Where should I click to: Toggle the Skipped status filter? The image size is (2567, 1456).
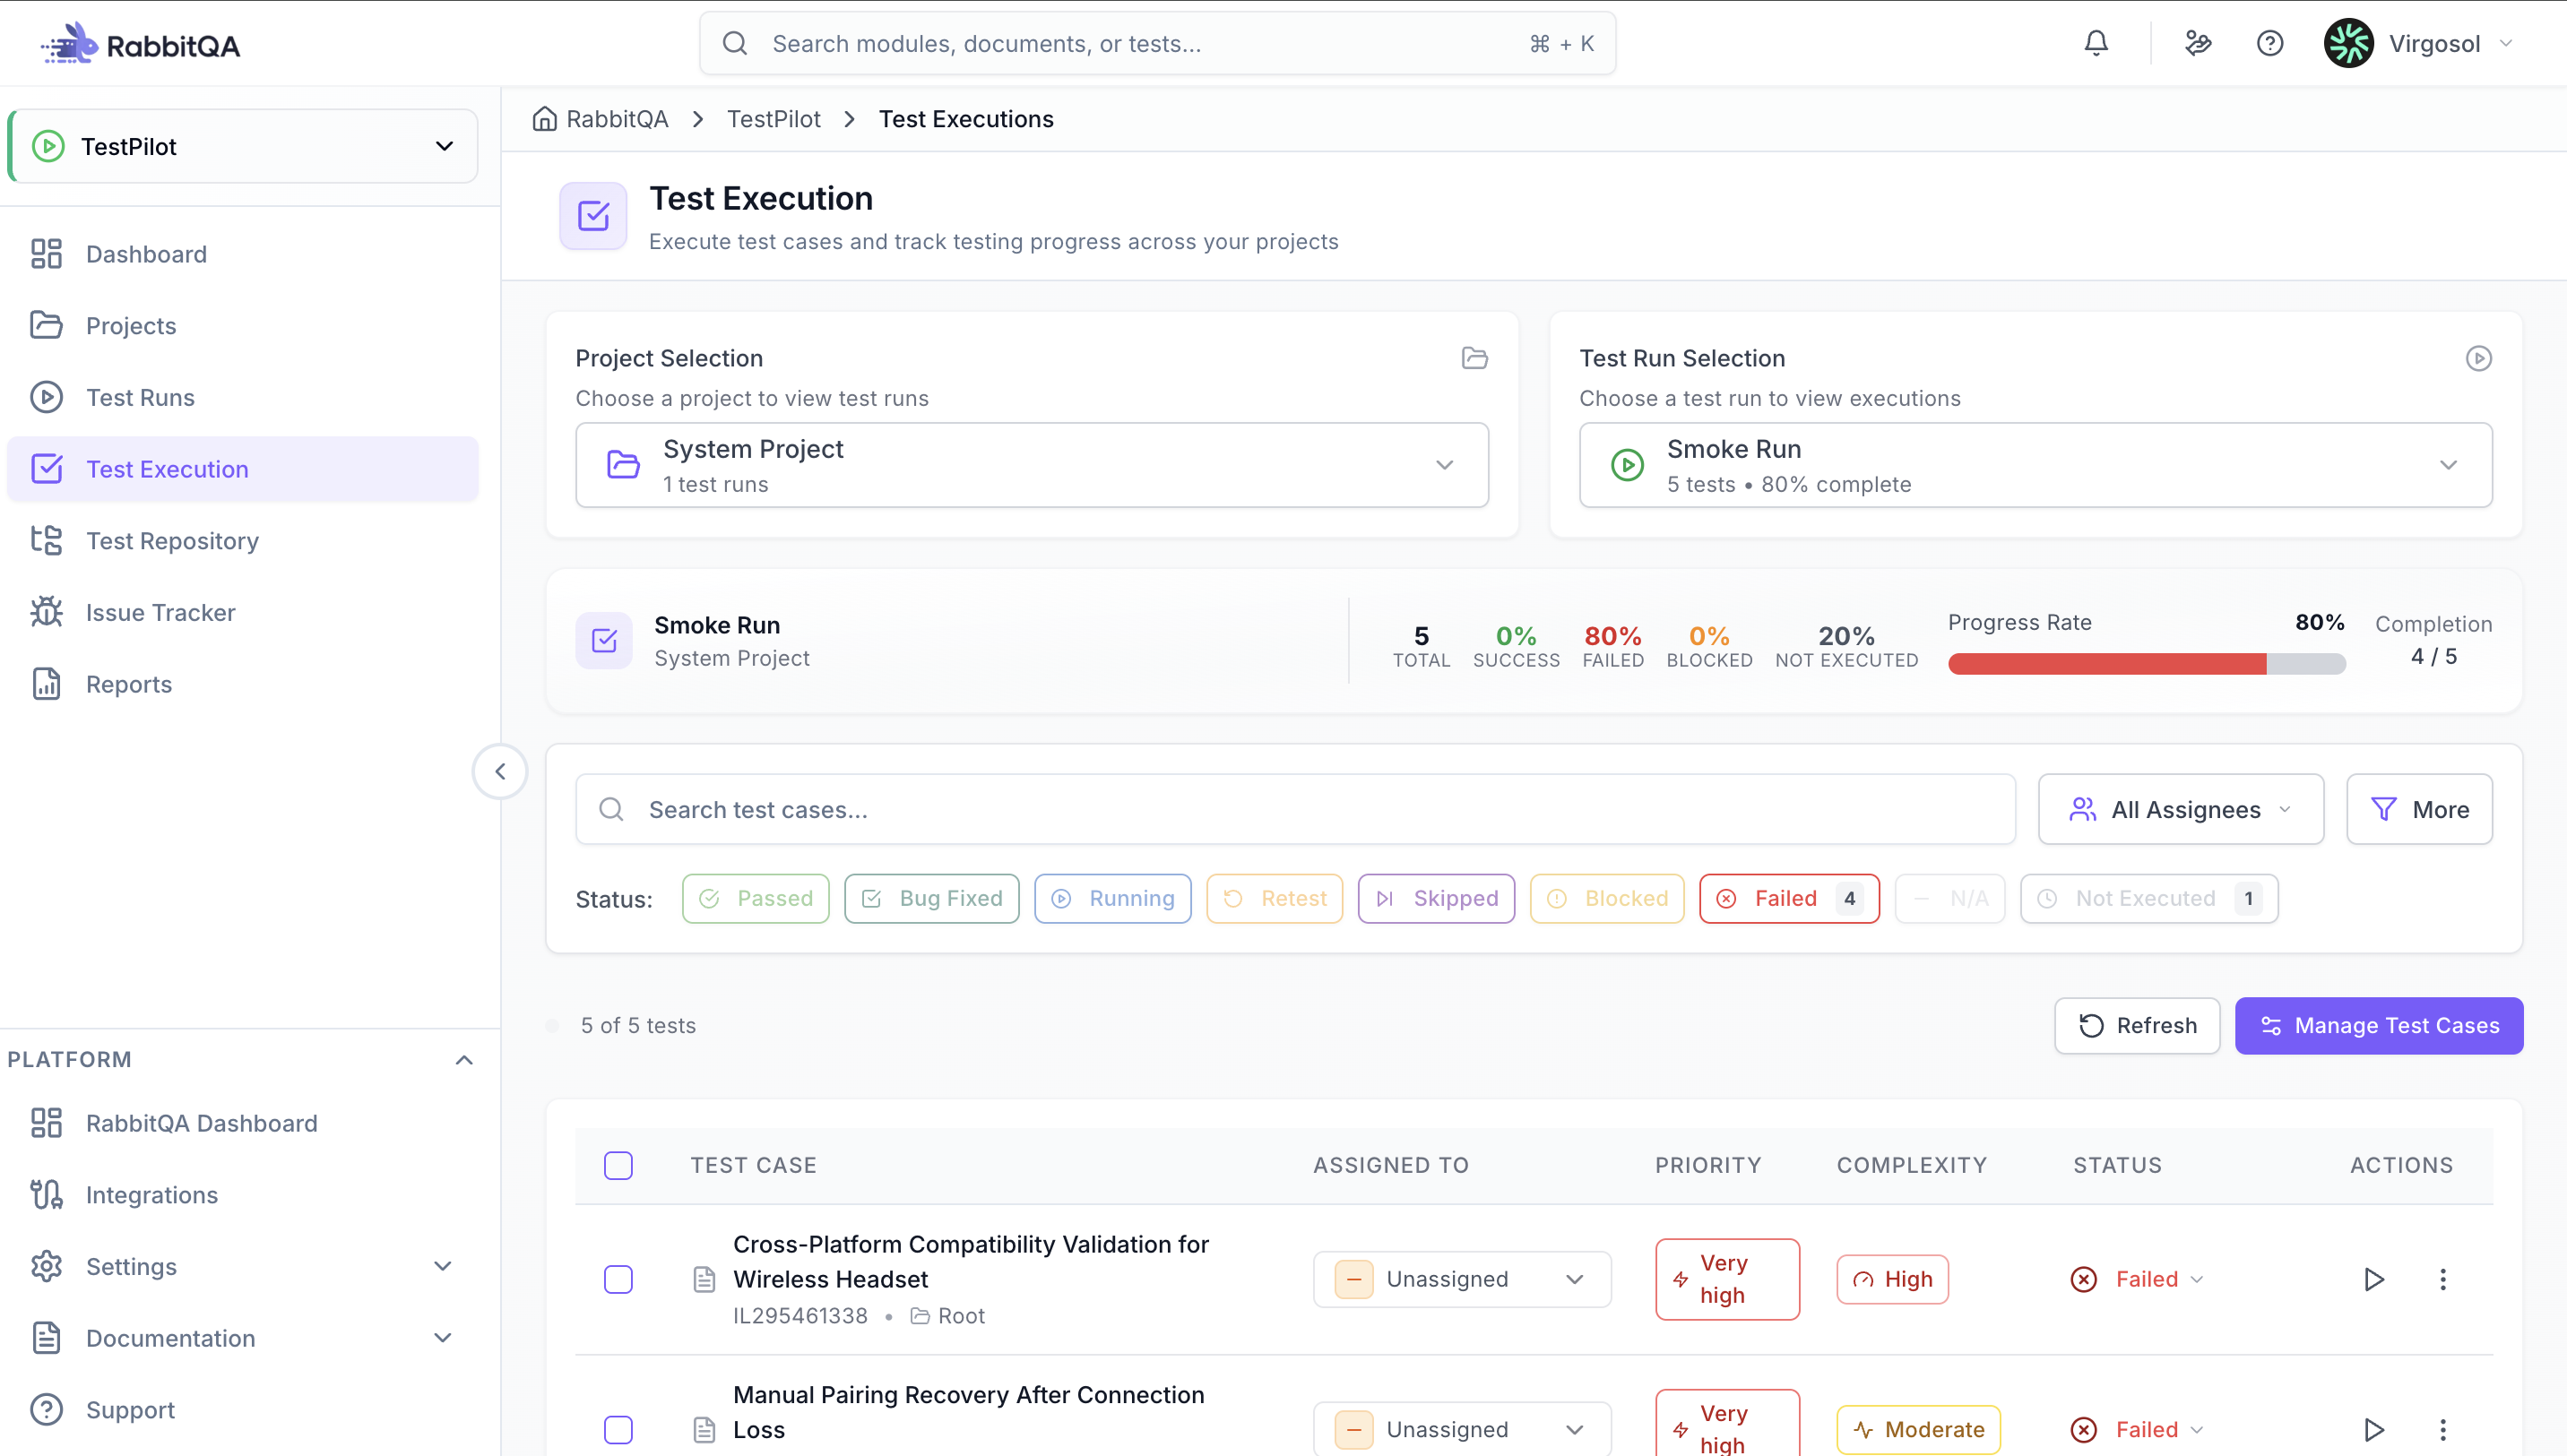point(1436,898)
